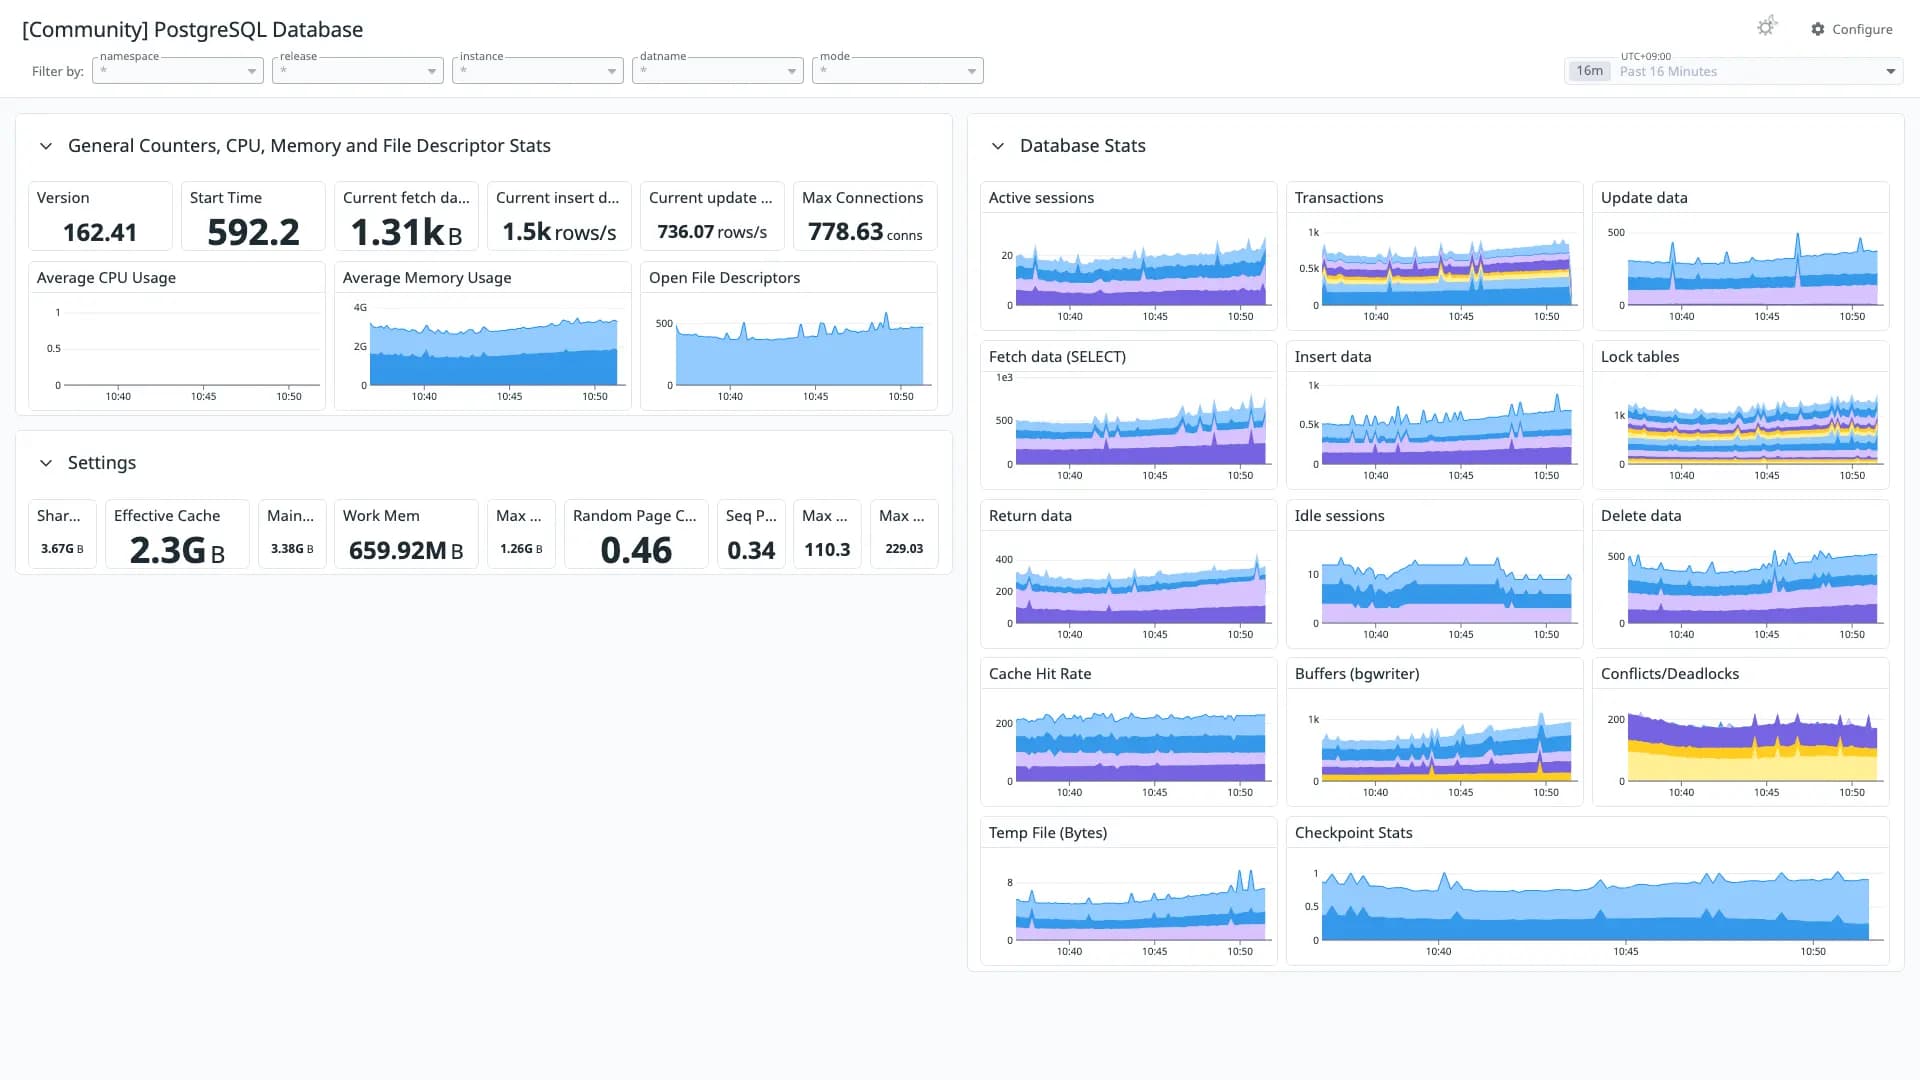Select the Max Connections value 778.63 conns
Image resolution: width=1920 pixels, height=1080 pixels.
click(865, 232)
